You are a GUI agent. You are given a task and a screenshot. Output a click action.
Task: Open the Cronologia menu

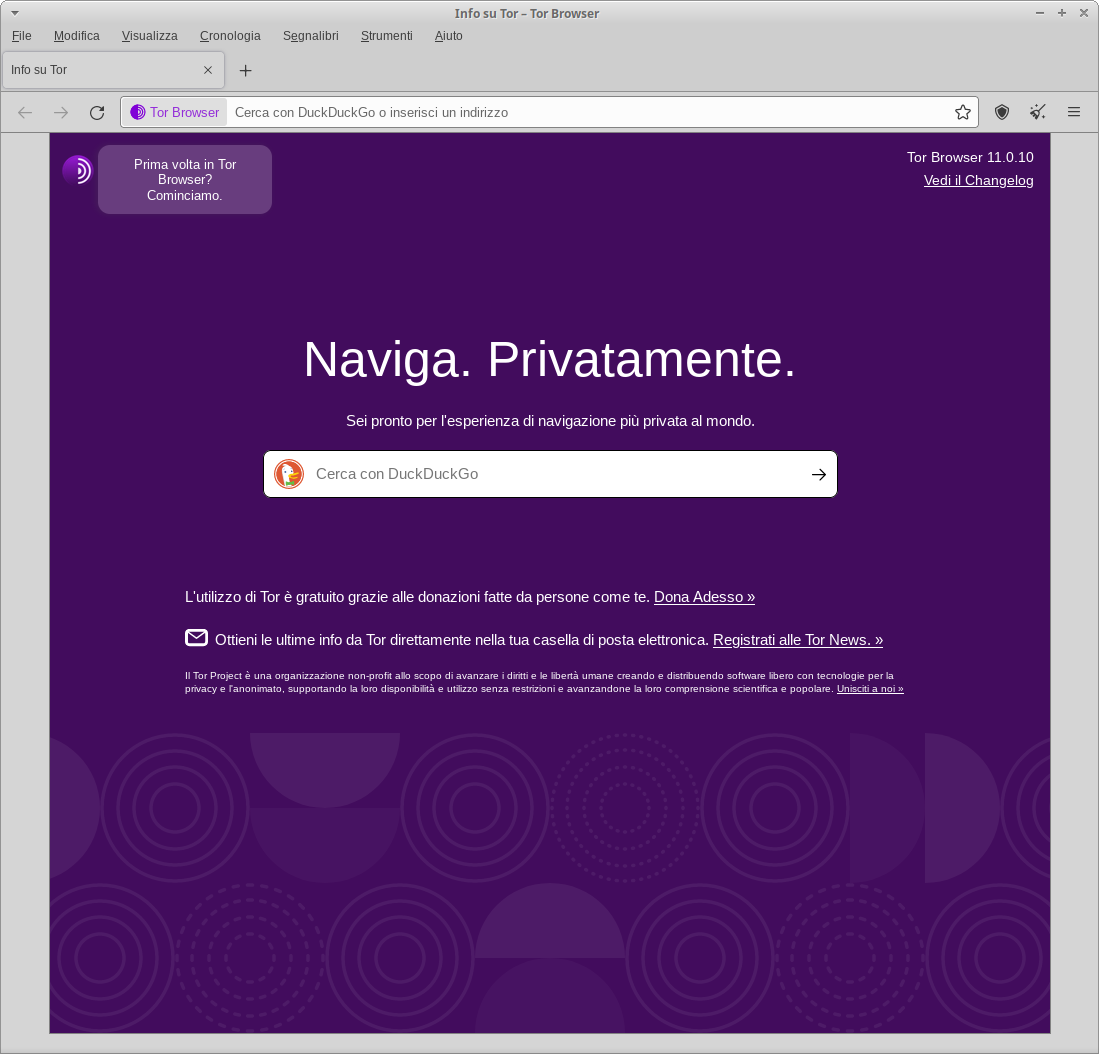(x=230, y=36)
